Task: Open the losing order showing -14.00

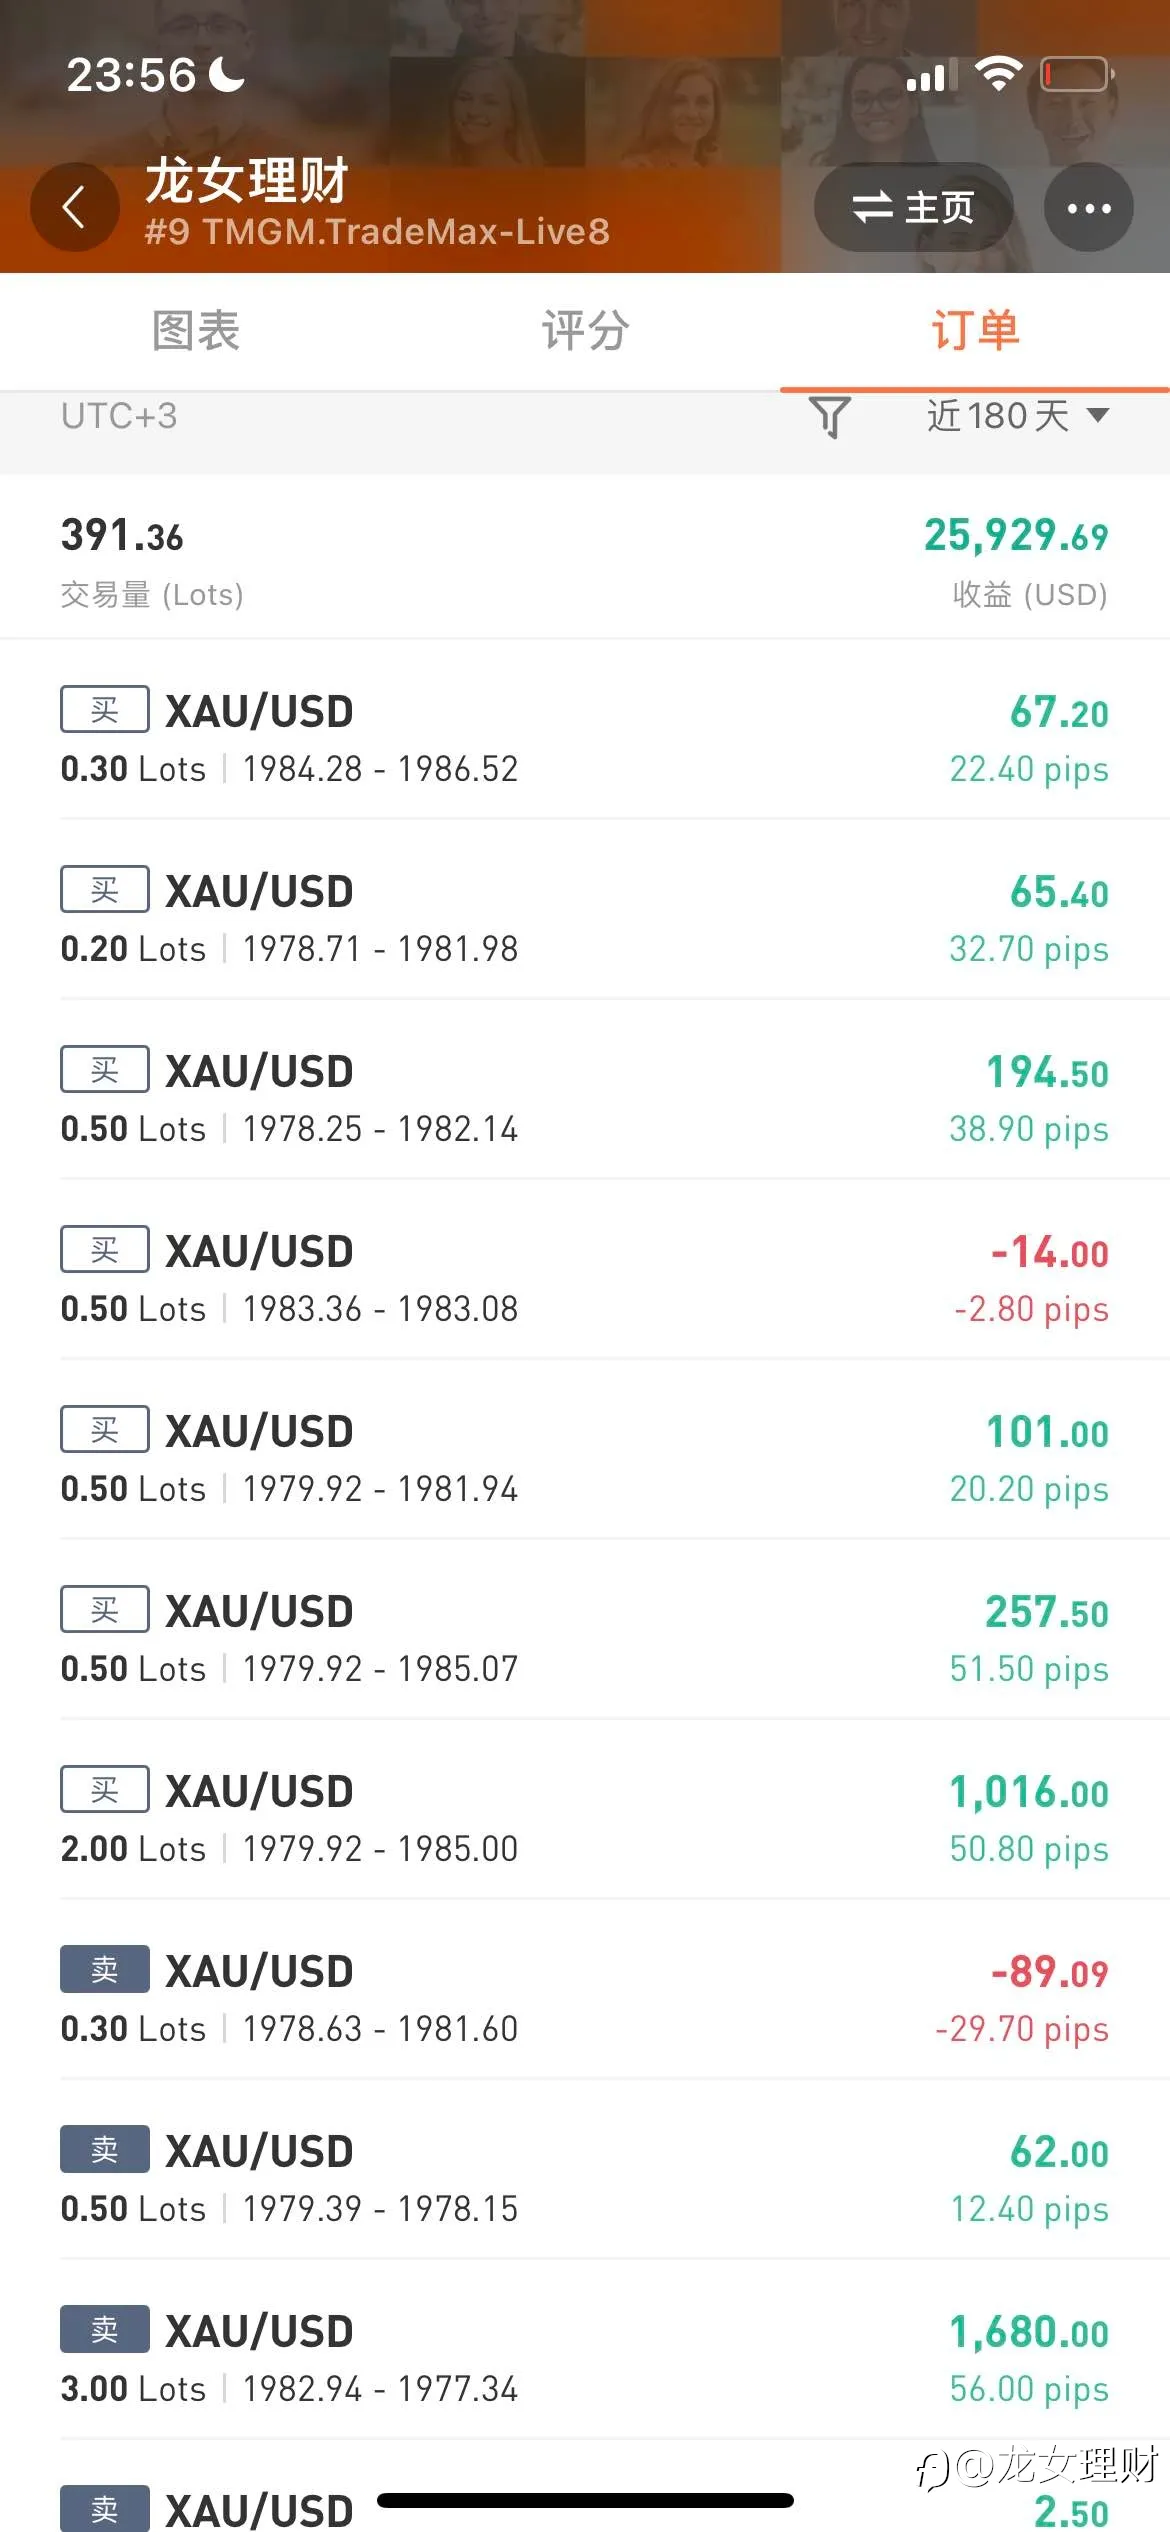Action: pyautogui.click(x=585, y=1278)
